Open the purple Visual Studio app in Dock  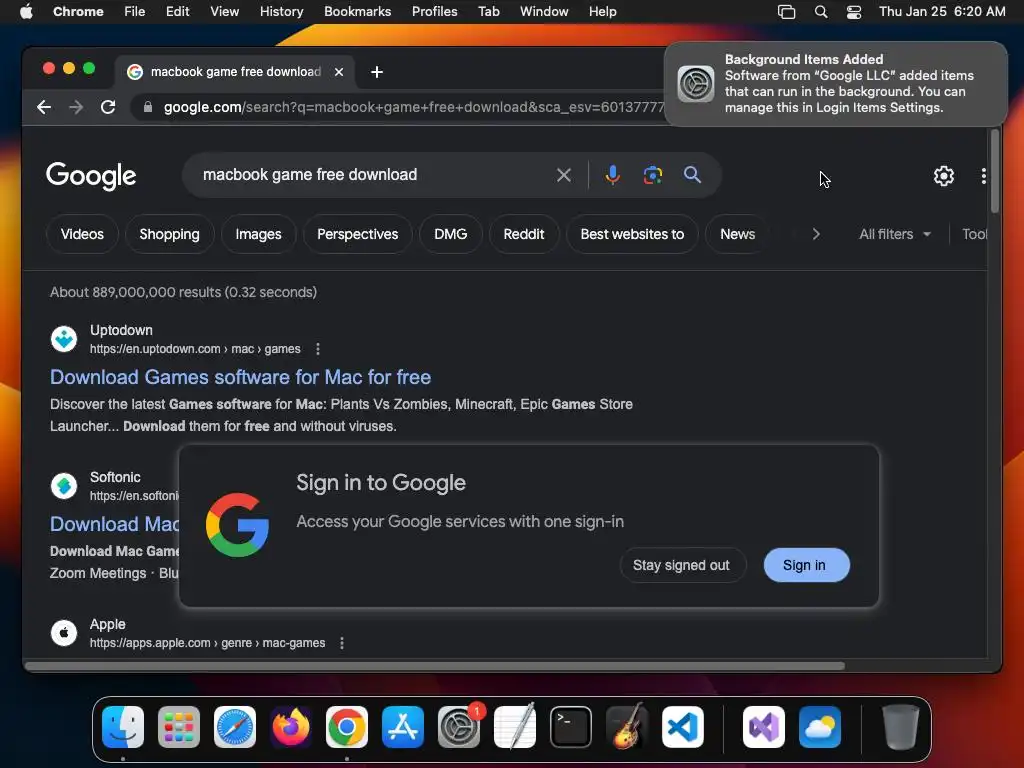click(x=763, y=727)
